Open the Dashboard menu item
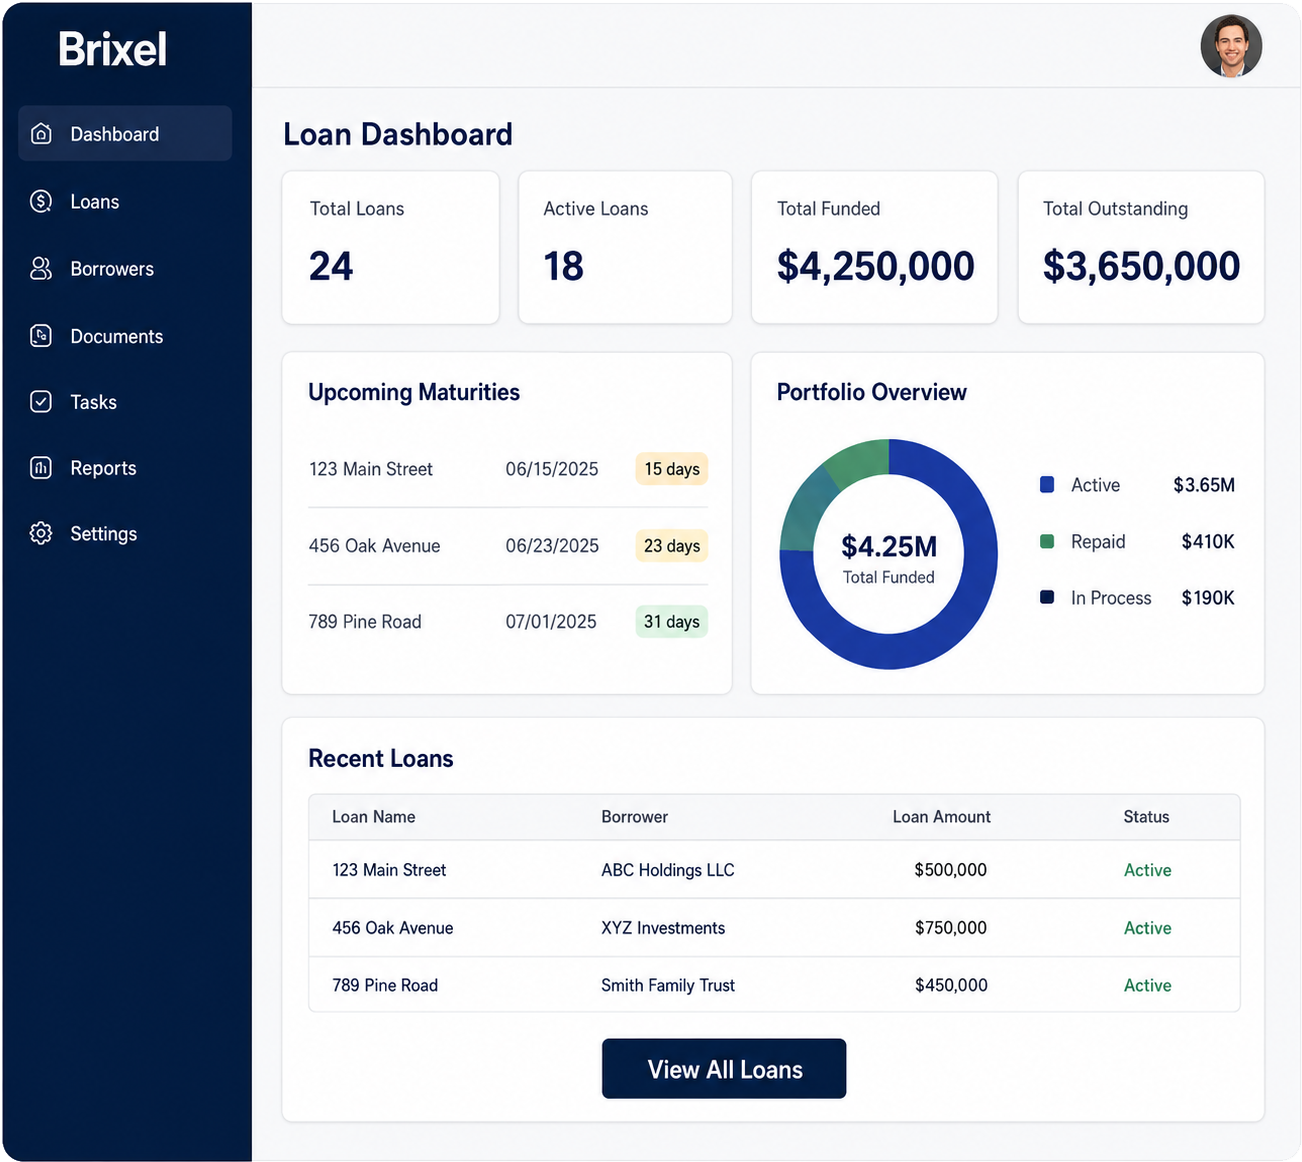1302x1162 pixels. tap(125, 134)
